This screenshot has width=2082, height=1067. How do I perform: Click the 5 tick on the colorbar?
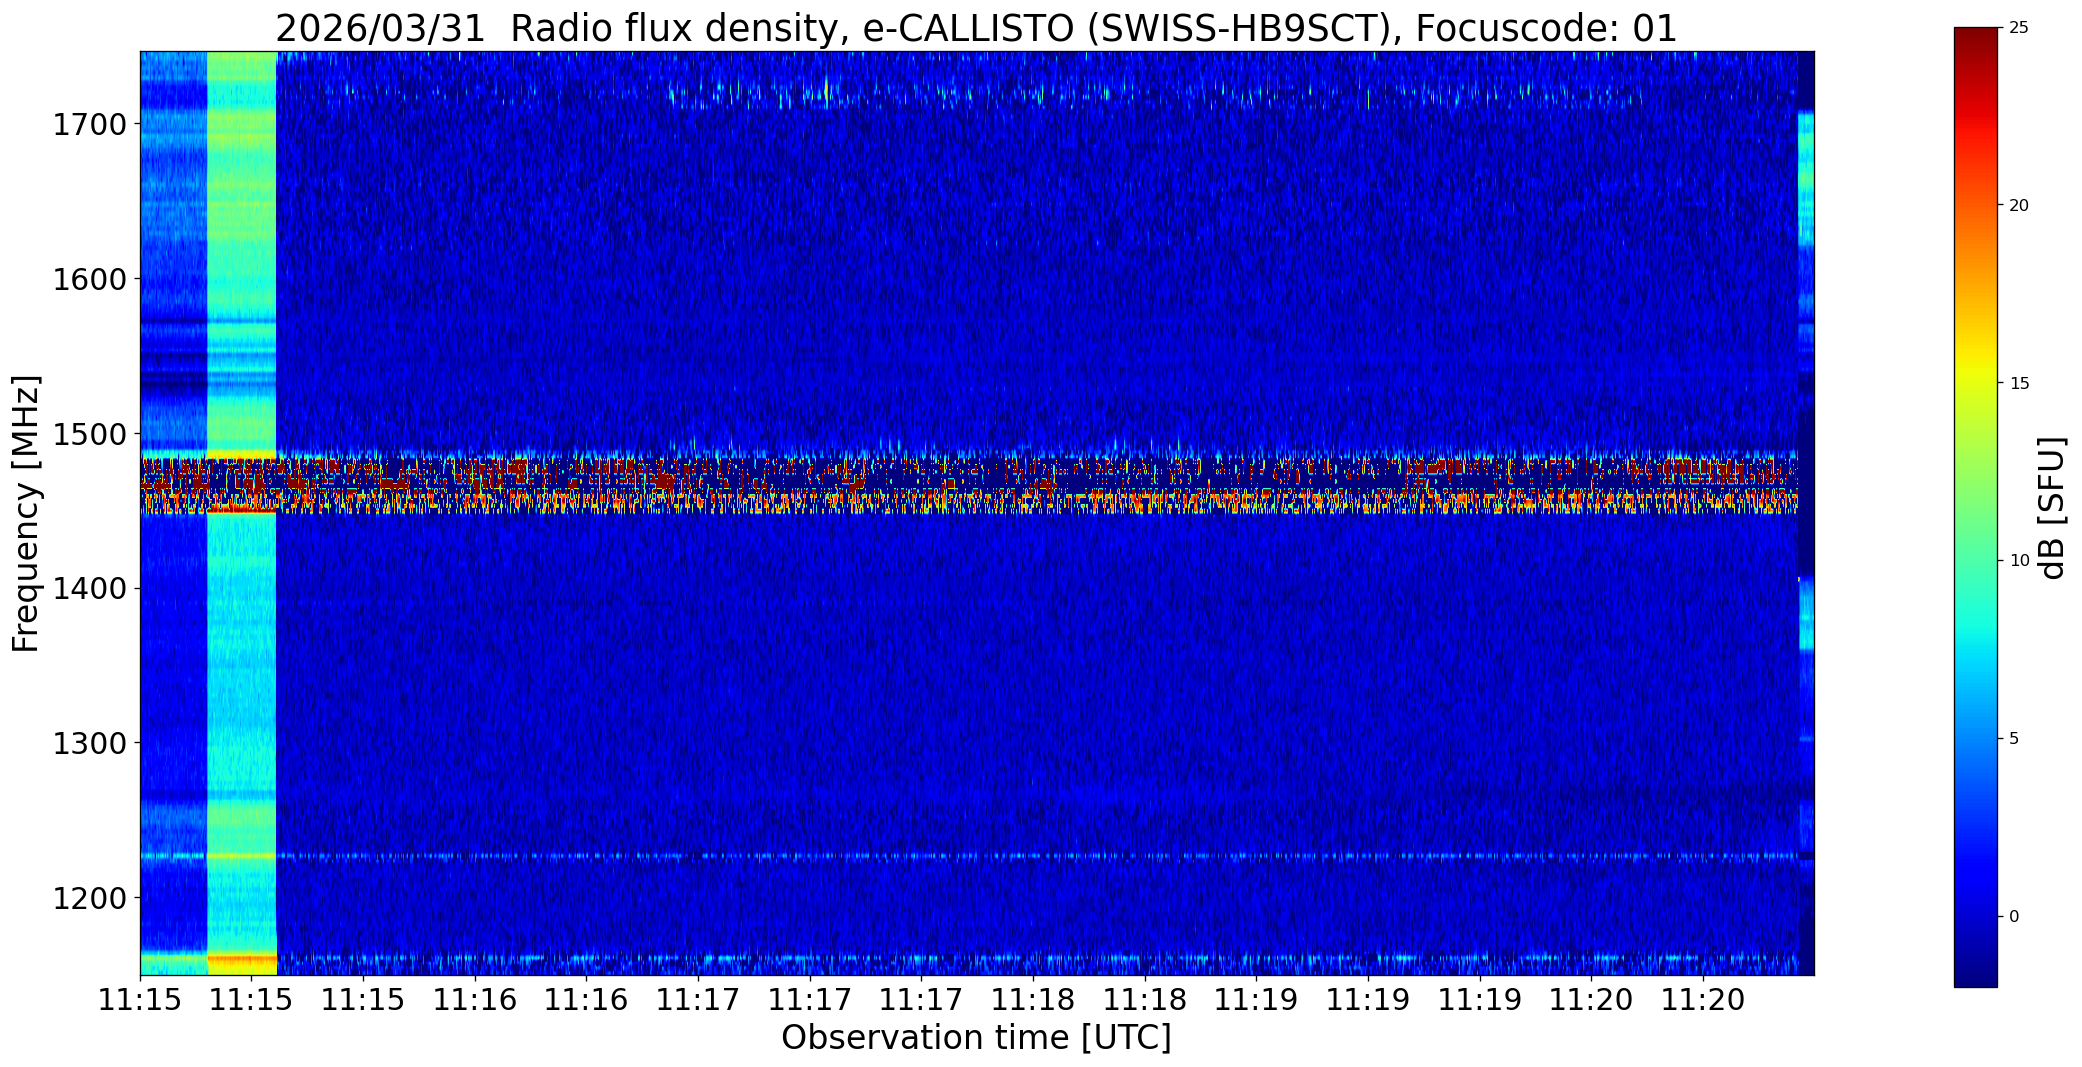(x=2014, y=738)
